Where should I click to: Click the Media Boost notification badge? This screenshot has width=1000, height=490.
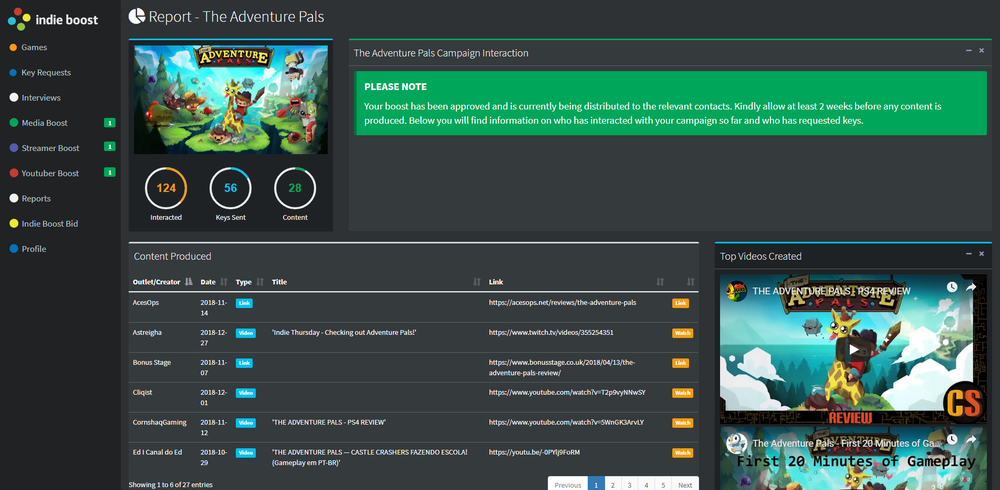110,122
